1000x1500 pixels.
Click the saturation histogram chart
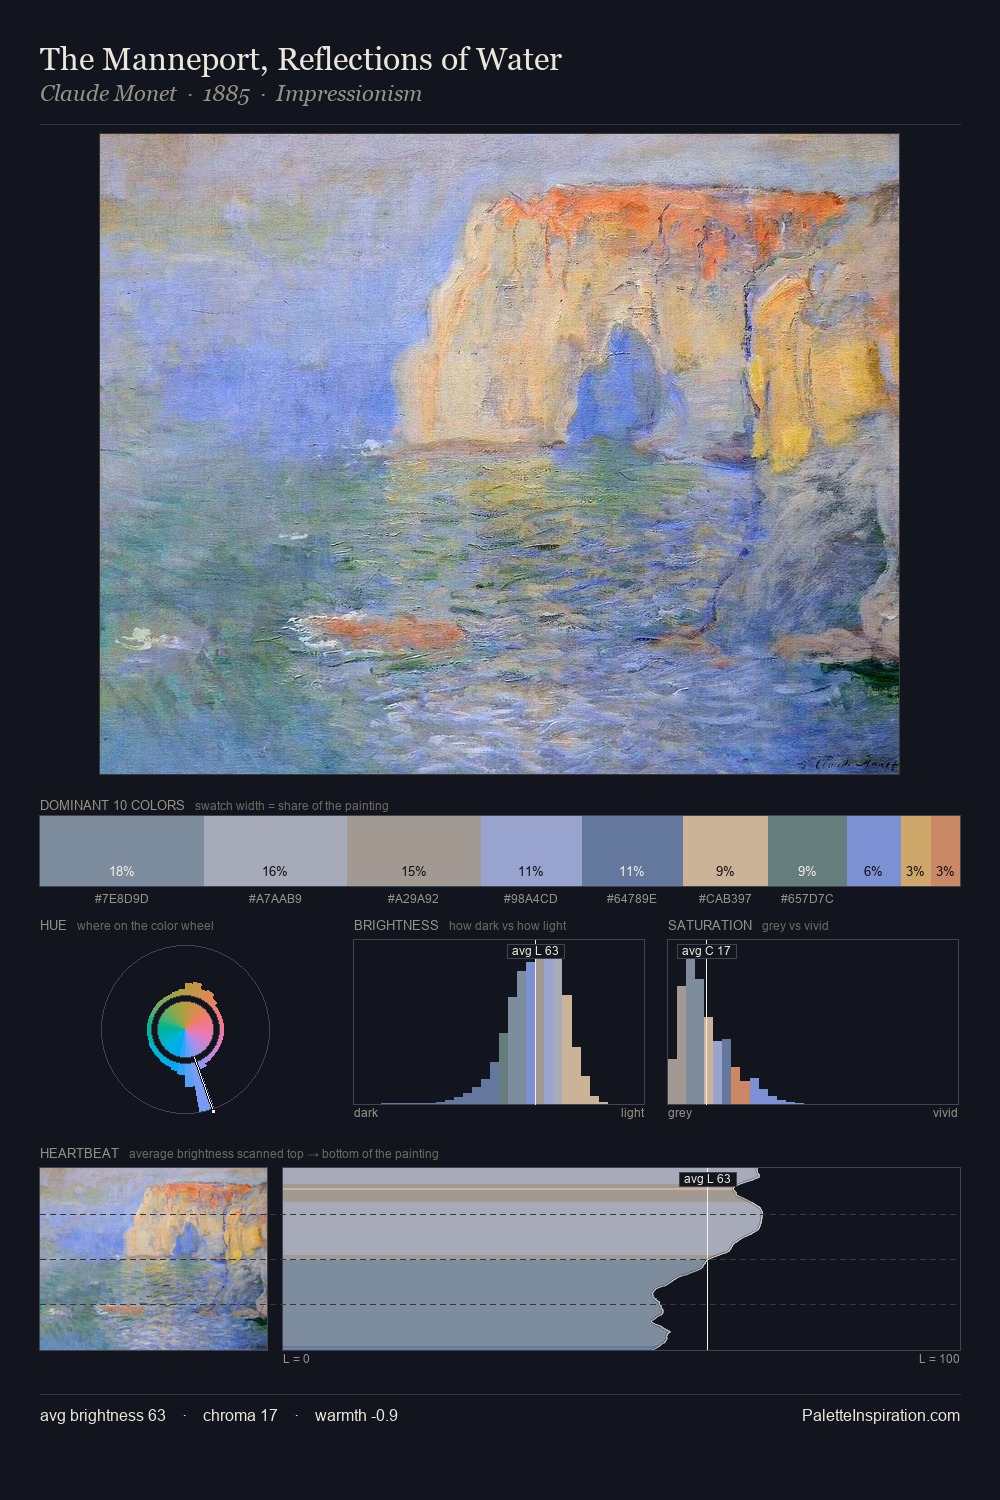tap(813, 1022)
